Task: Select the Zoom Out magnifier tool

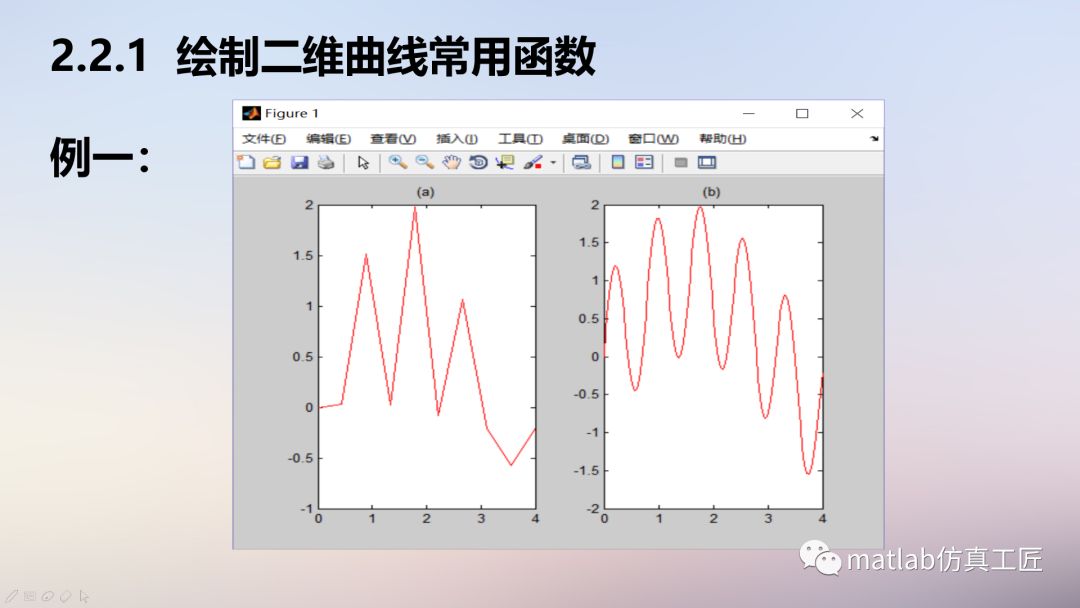Action: click(423, 162)
